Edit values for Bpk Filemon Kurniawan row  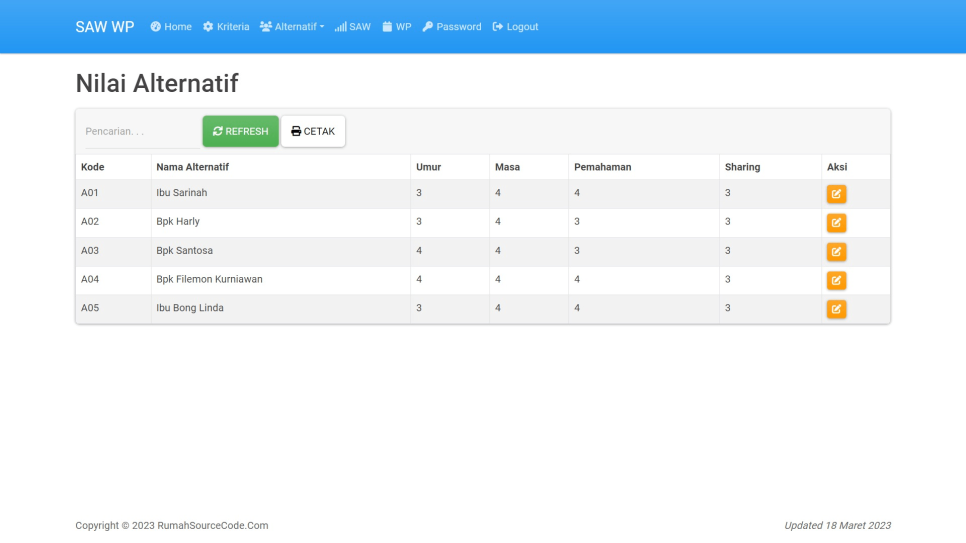point(836,280)
